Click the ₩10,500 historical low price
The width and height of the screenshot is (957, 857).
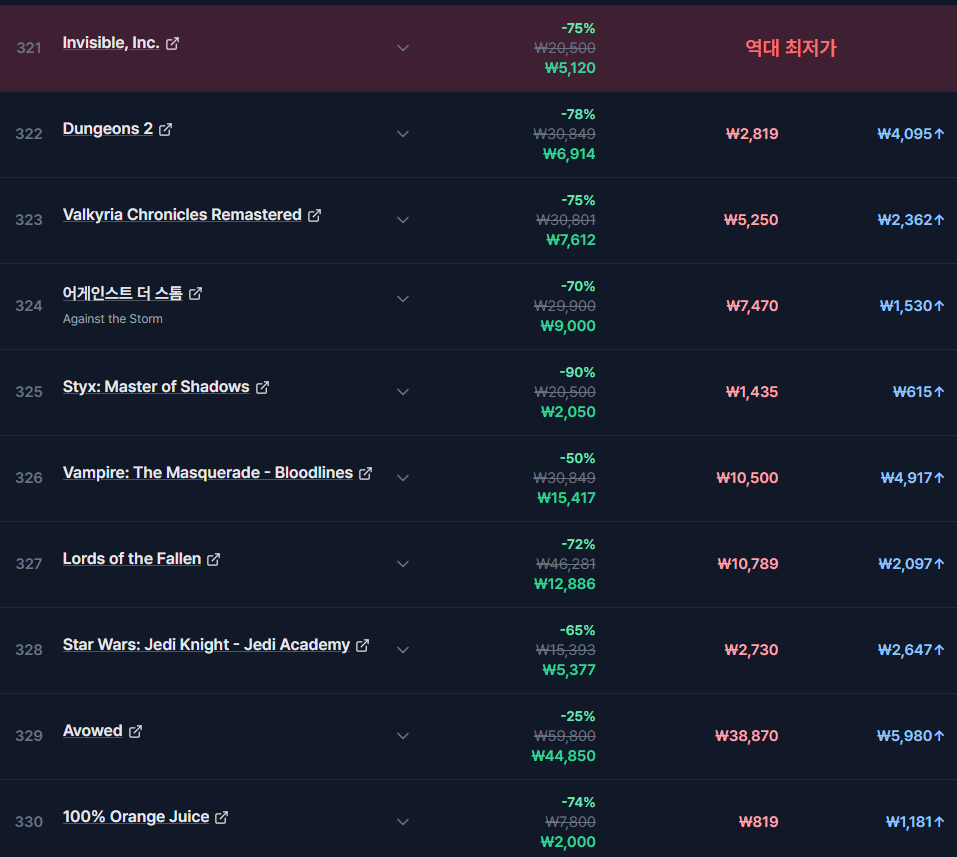click(748, 478)
